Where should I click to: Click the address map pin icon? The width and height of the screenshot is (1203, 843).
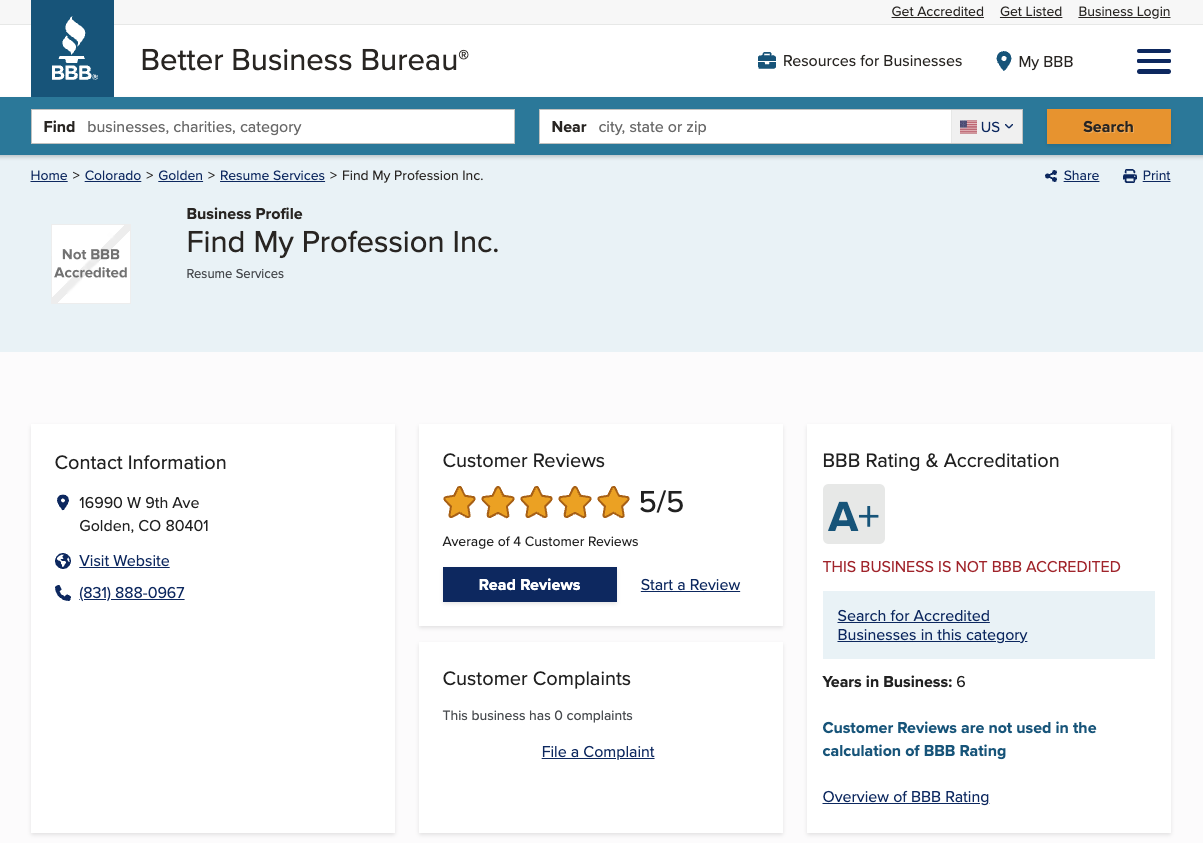click(x=63, y=503)
